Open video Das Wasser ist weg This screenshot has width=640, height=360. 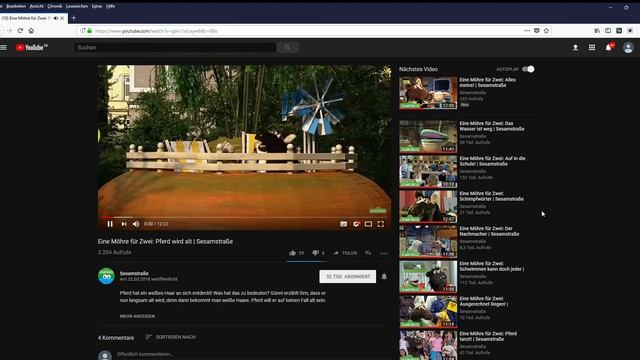492,126
